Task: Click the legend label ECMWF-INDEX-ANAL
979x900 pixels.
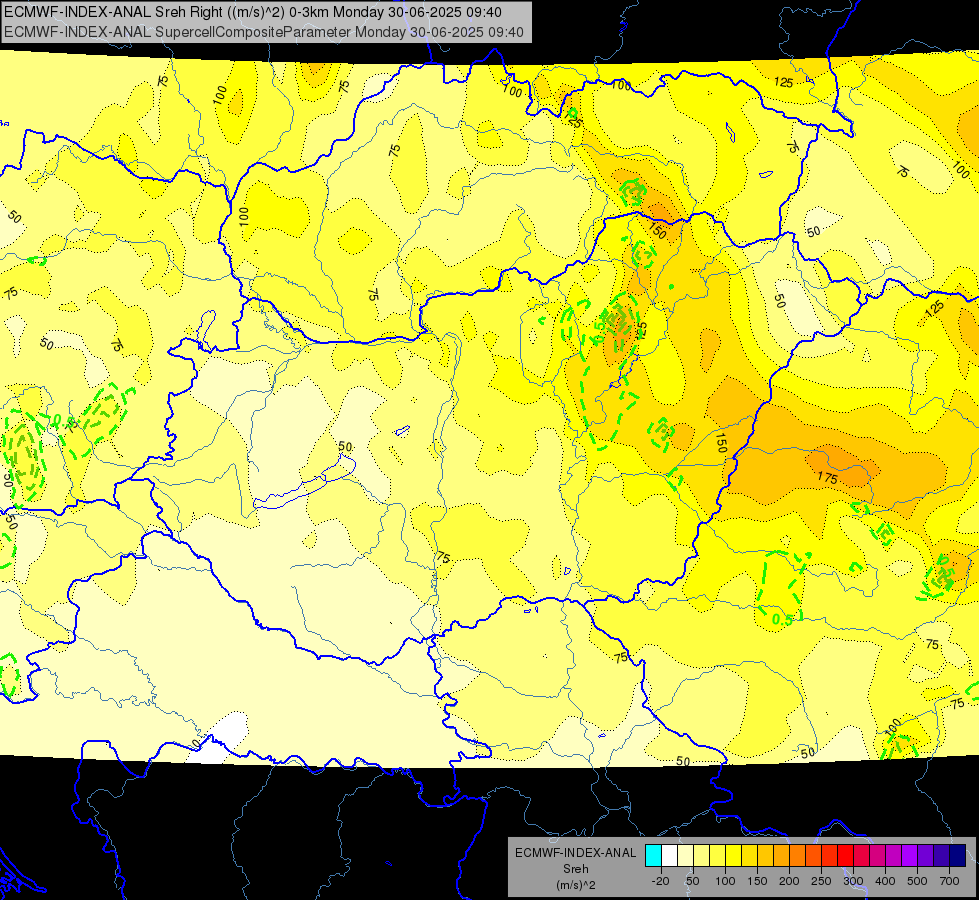Action: [x=576, y=853]
